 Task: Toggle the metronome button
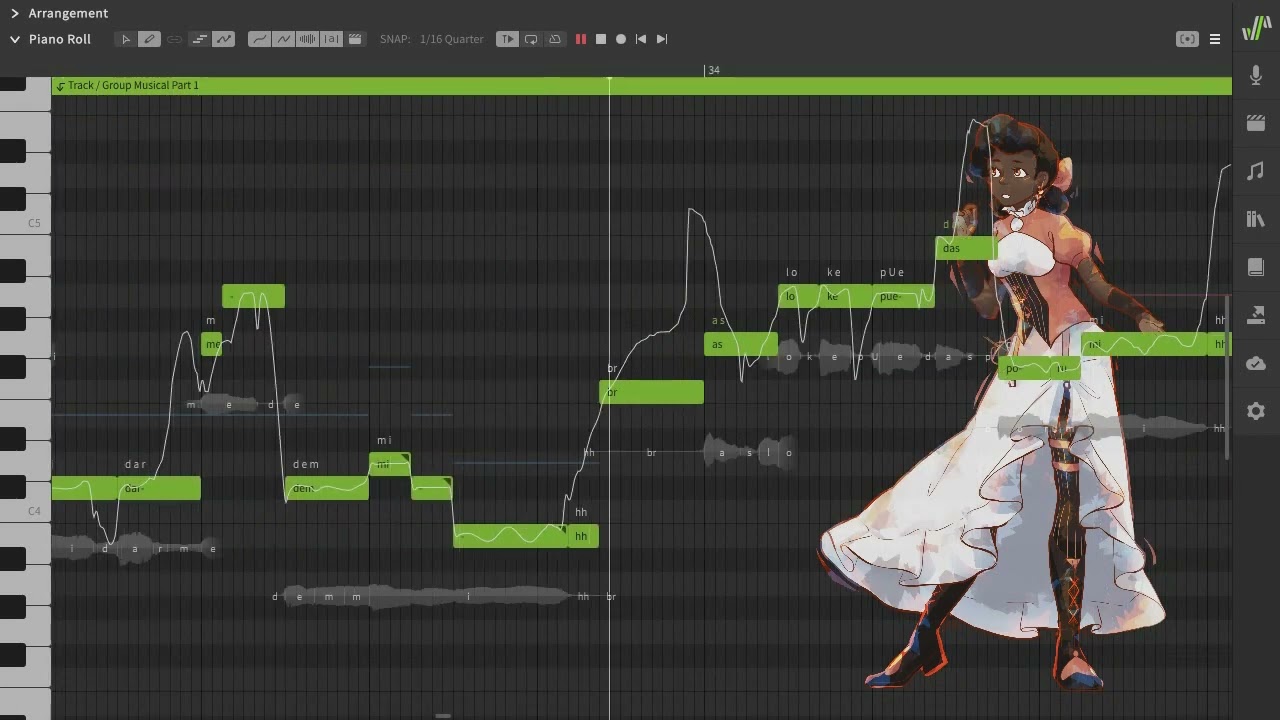(x=555, y=39)
